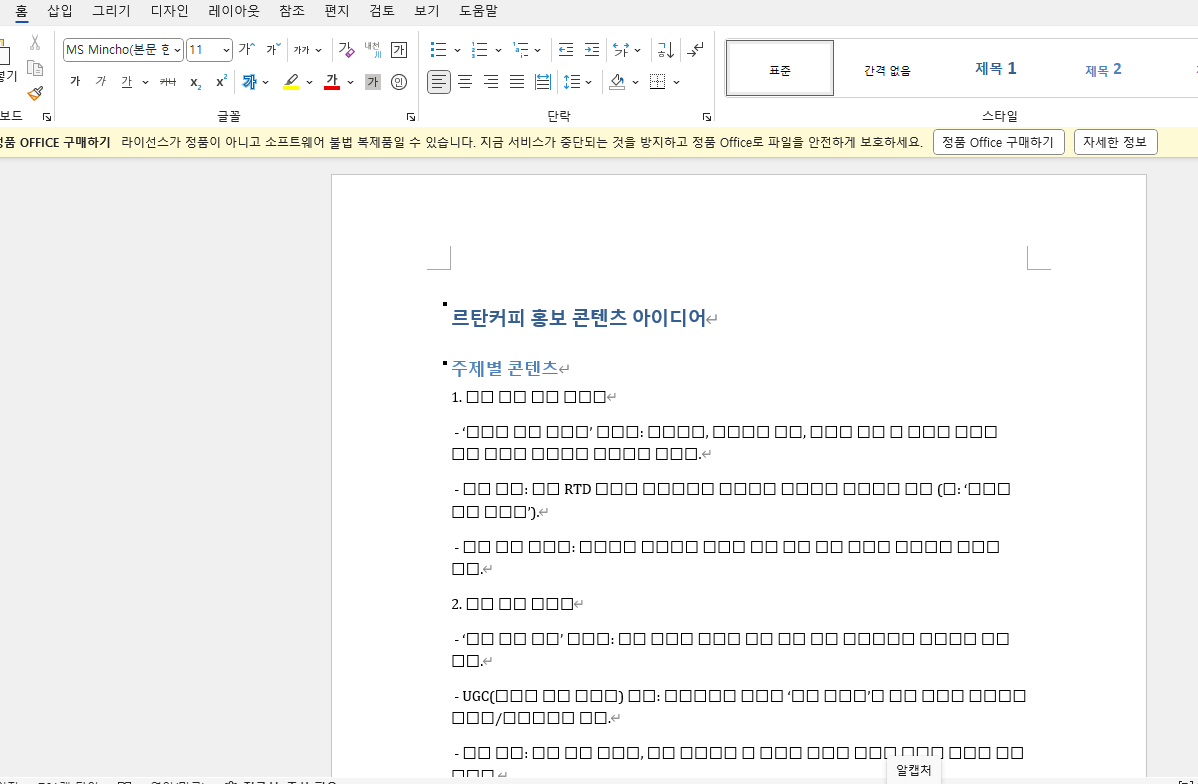Increase indent icon in paragraph group
This screenshot has width=1198, height=784.
591,50
